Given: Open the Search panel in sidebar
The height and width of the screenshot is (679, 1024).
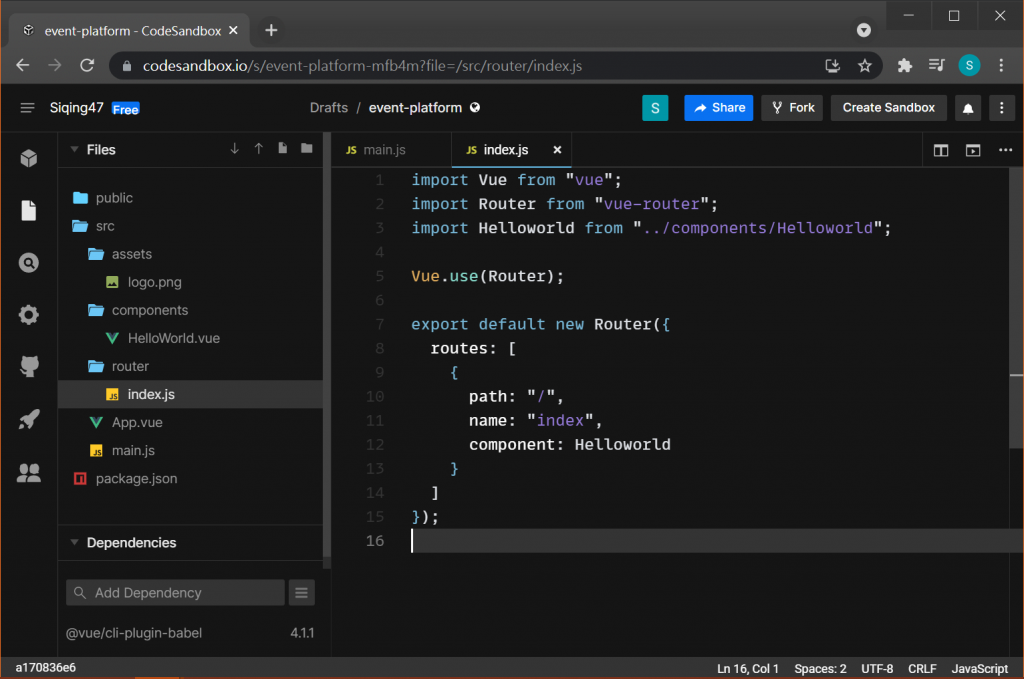Looking at the screenshot, I should tap(29, 262).
